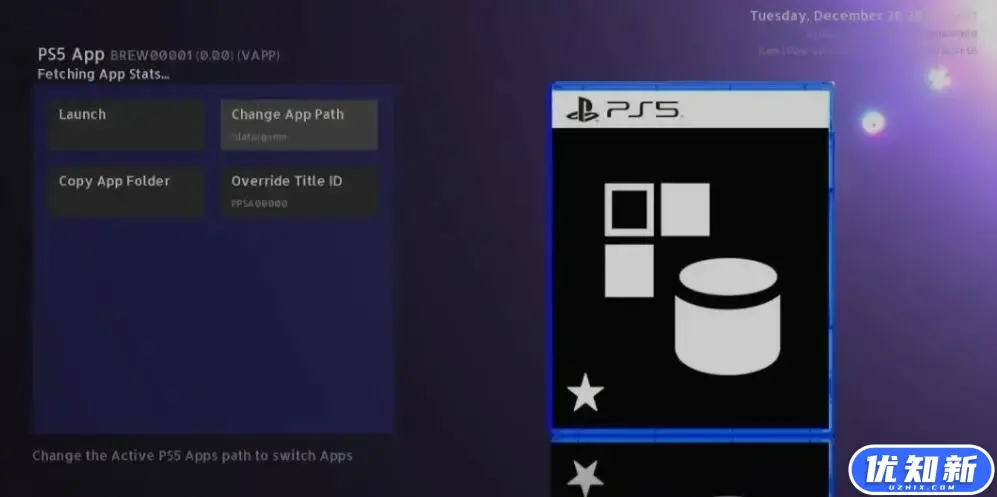Image resolution: width=997 pixels, height=497 pixels.
Task: Launch the PS5 App
Action: [x=126, y=124]
